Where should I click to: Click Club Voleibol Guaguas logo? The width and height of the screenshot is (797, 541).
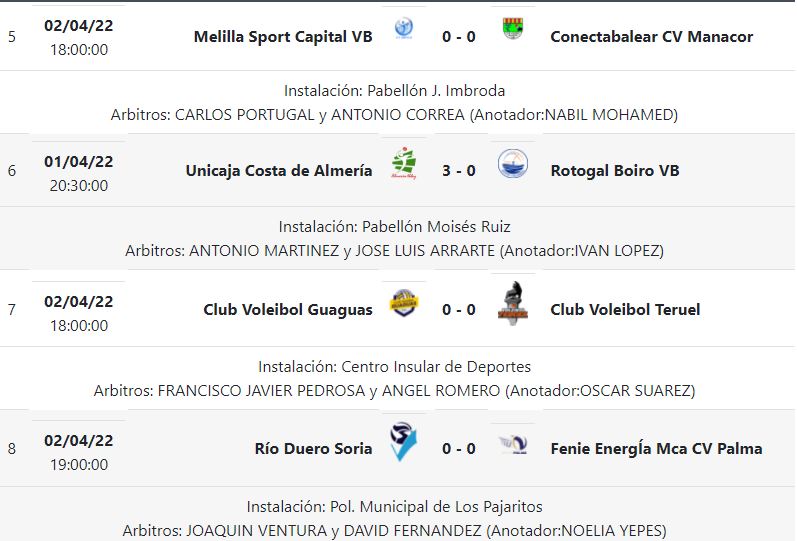pos(404,302)
